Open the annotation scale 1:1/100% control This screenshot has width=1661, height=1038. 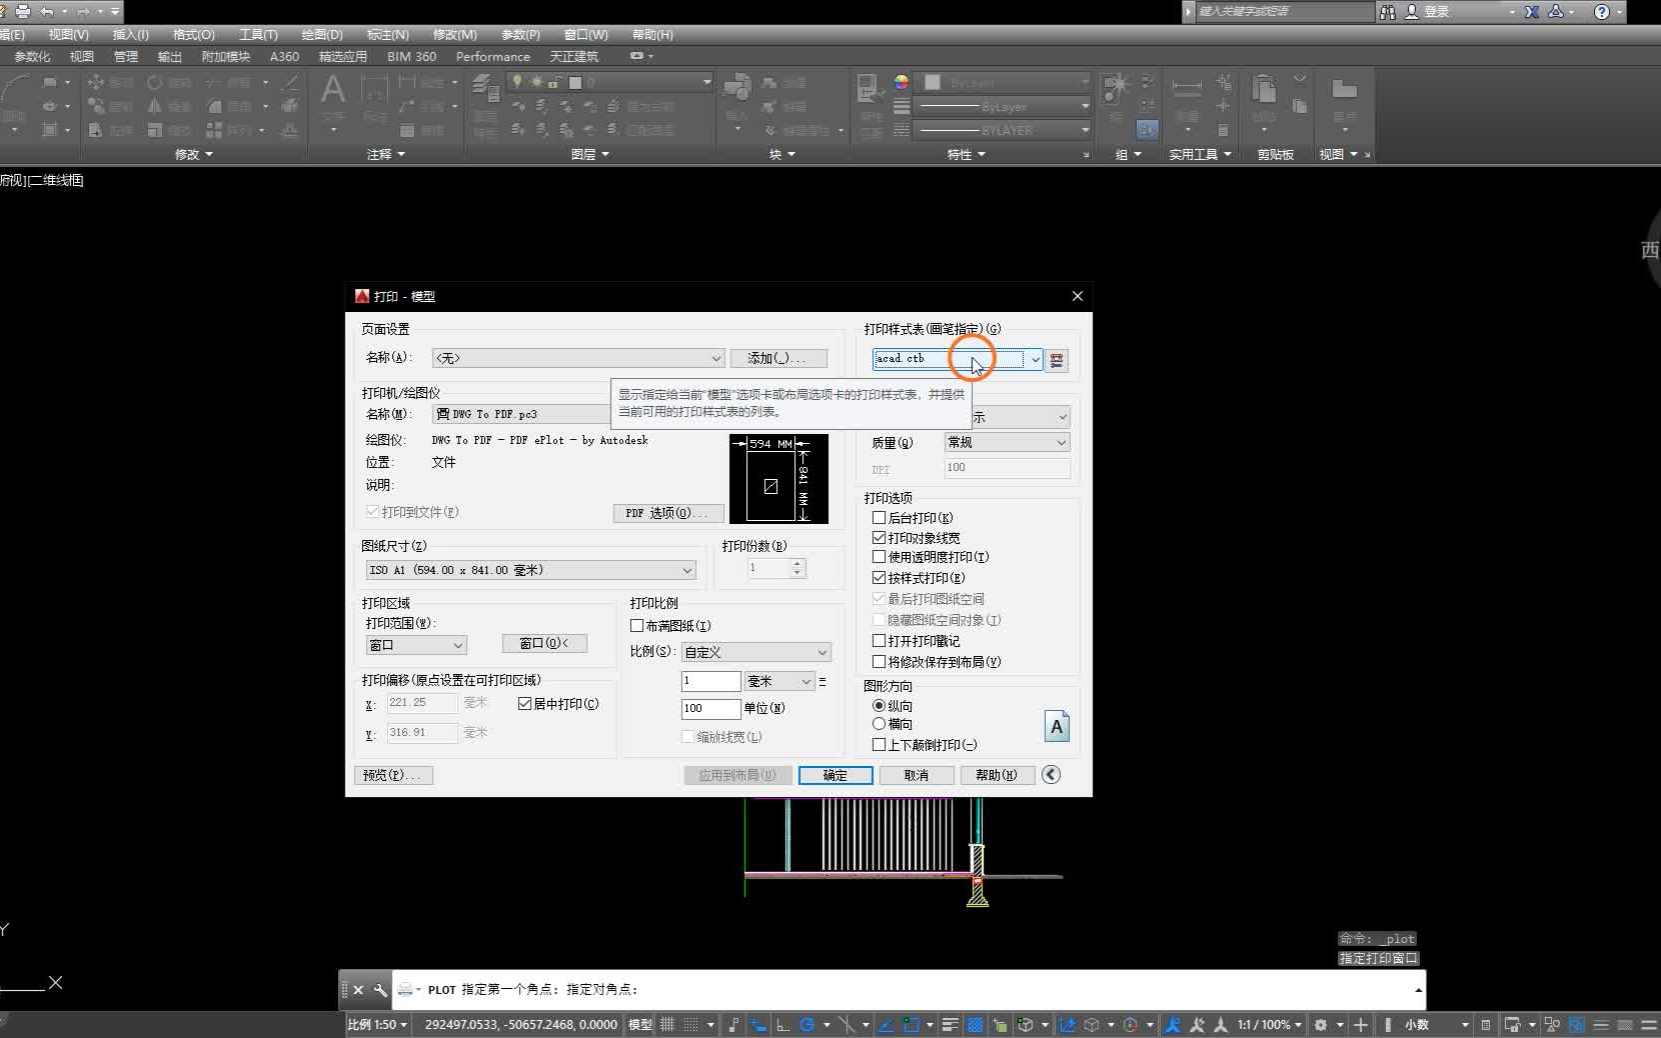coord(1266,1024)
